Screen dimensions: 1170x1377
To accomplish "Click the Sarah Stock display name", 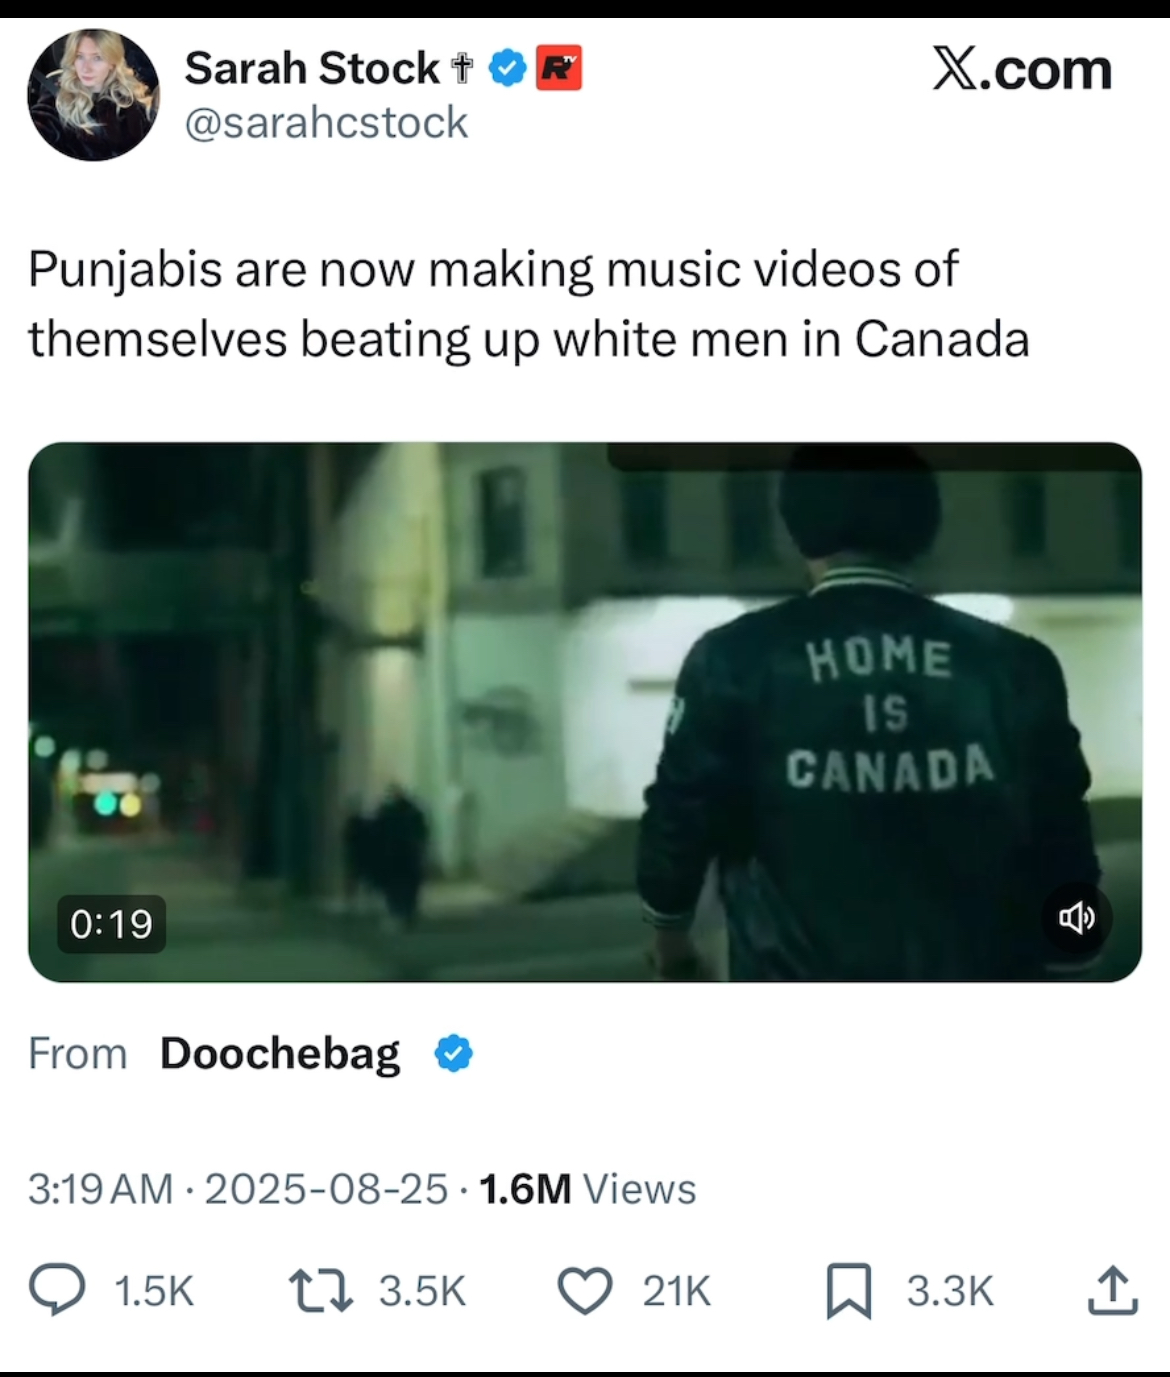I will [x=311, y=68].
